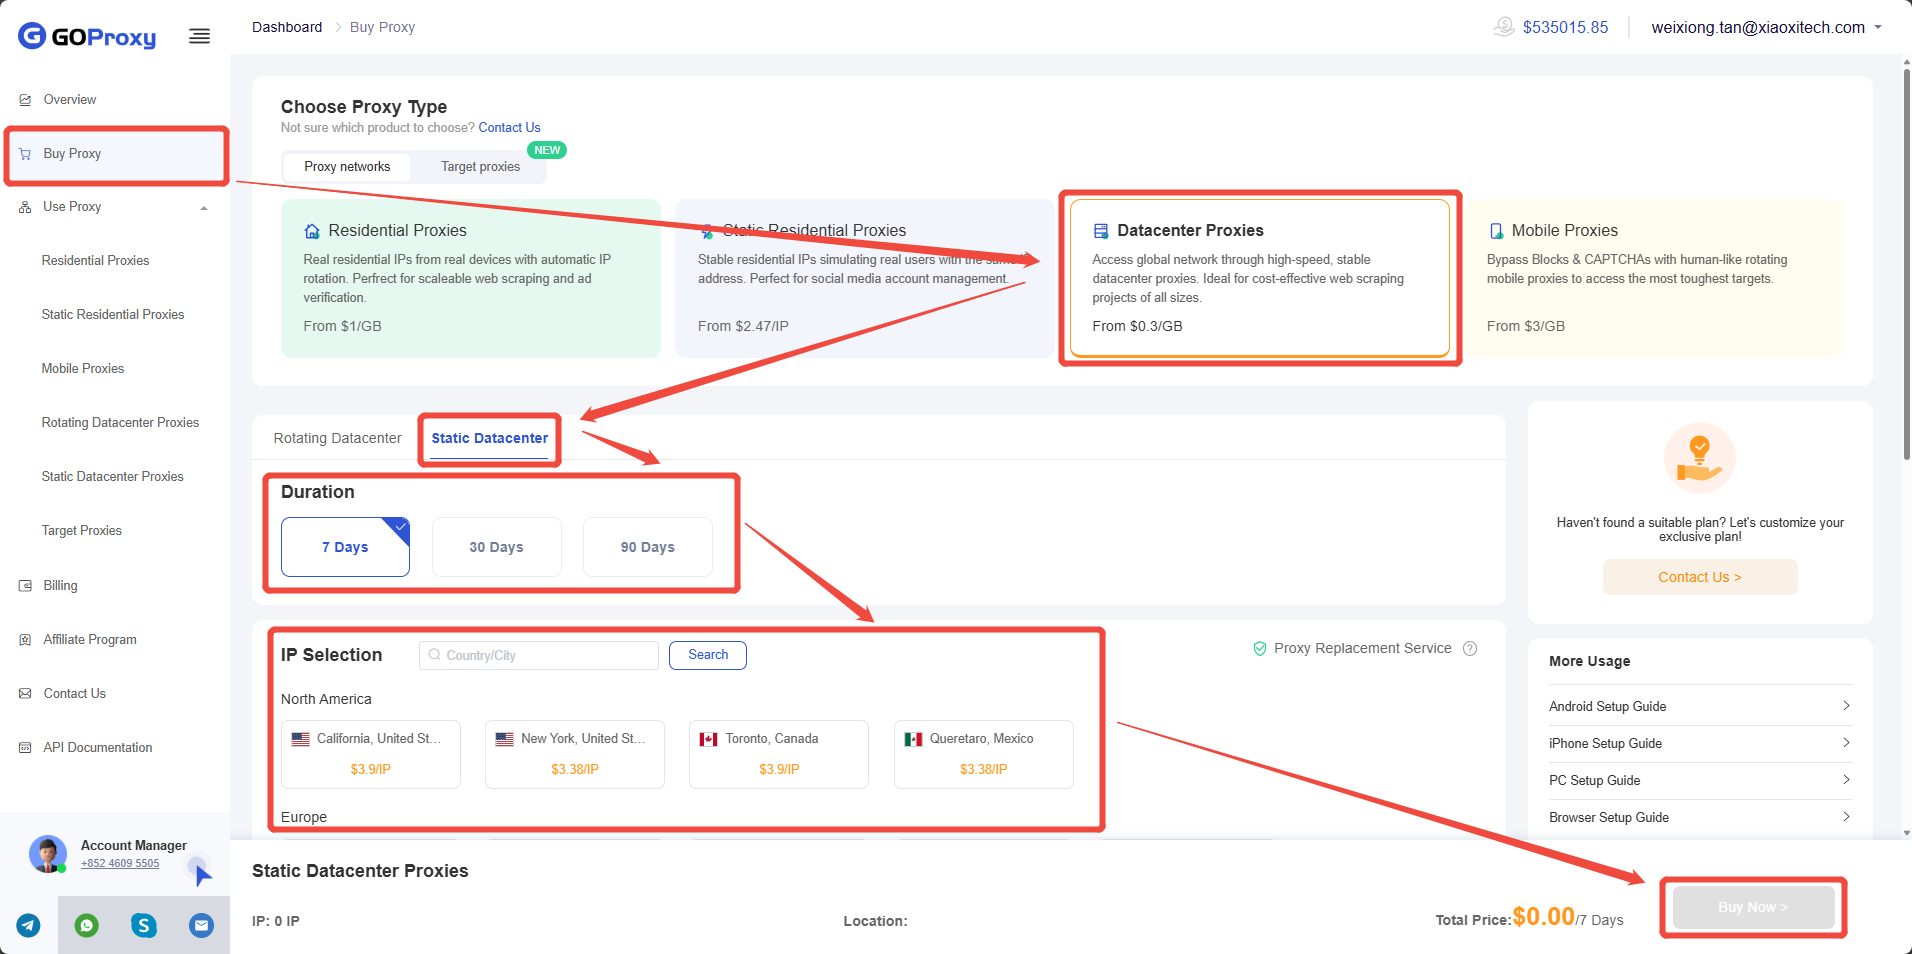This screenshot has height=954, width=1912.
Task: Select the 7 Days duration option
Action: click(x=345, y=547)
